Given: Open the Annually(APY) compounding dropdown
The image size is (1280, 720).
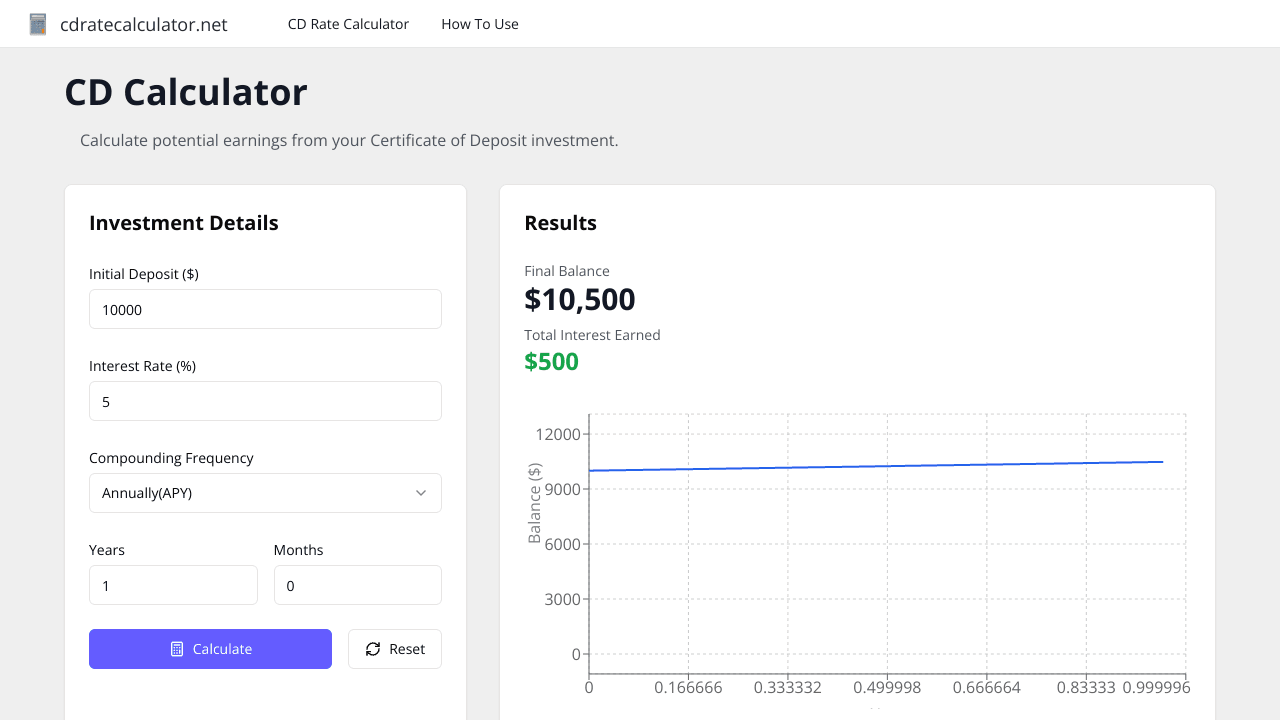Looking at the screenshot, I should pyautogui.click(x=265, y=493).
